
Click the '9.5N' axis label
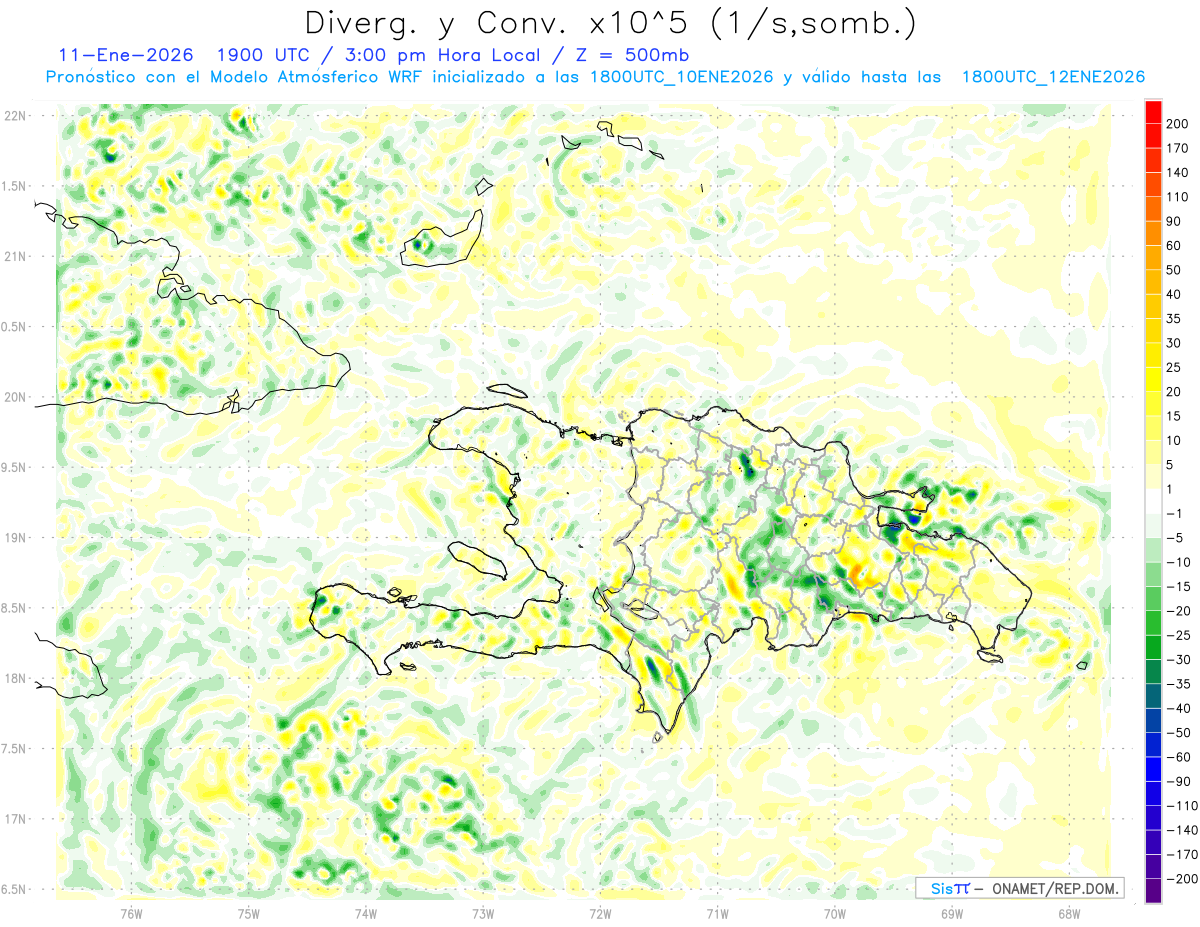coord(15,467)
